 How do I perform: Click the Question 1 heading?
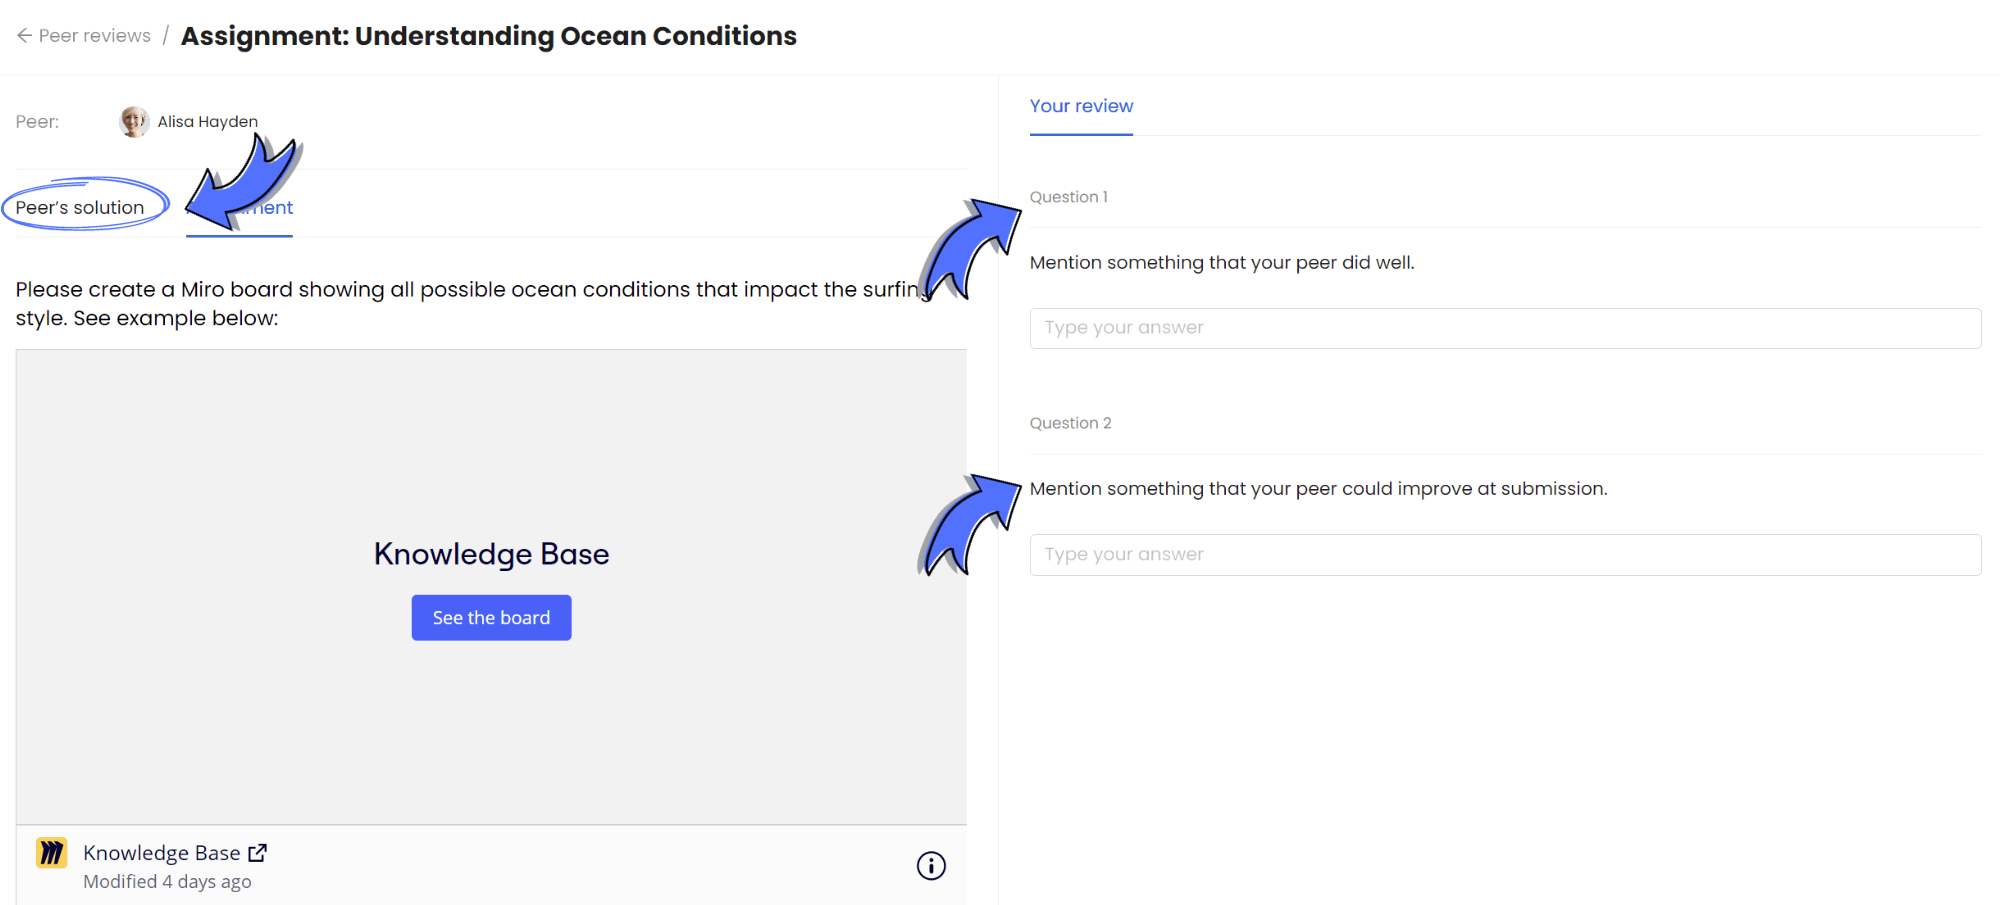coord(1068,196)
